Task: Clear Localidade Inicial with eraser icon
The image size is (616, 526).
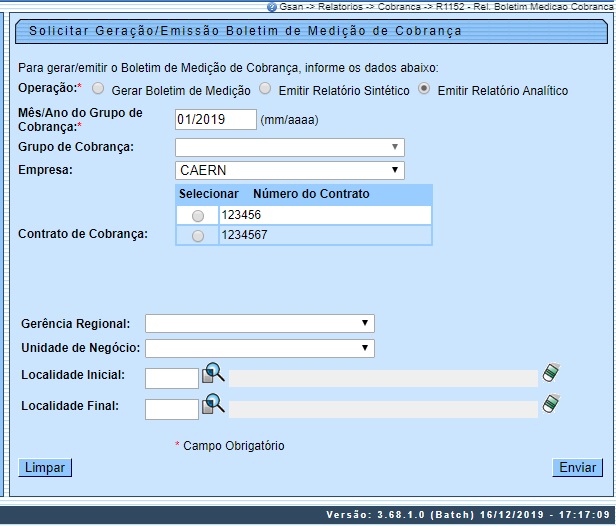Action: (x=551, y=373)
